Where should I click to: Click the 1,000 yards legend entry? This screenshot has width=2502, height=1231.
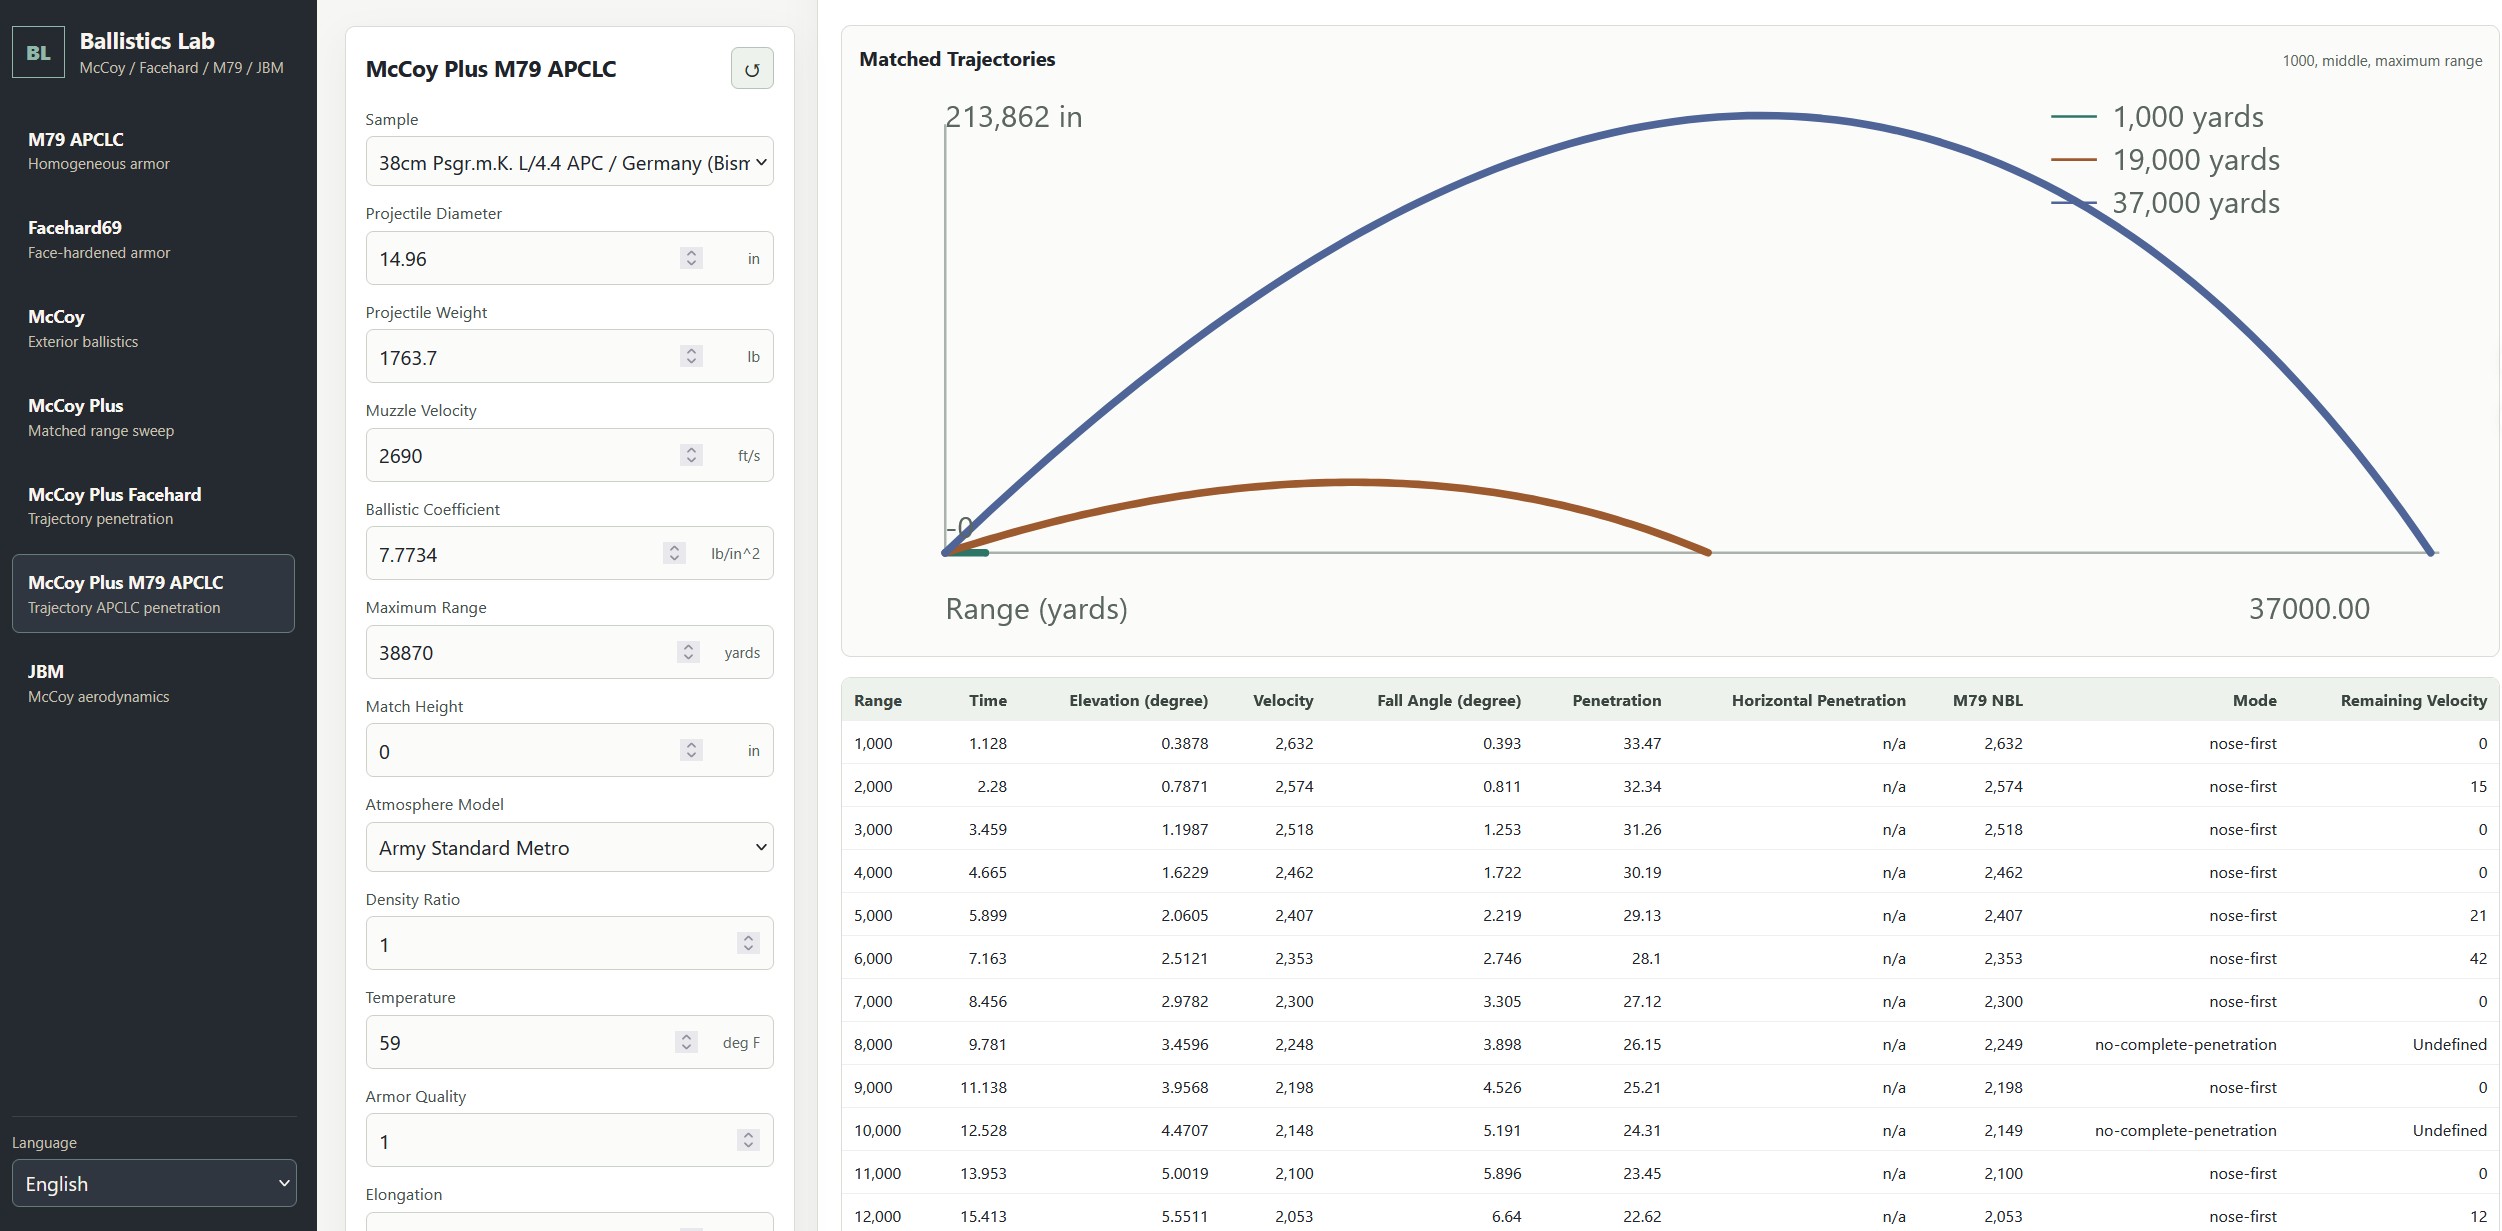tap(2157, 117)
